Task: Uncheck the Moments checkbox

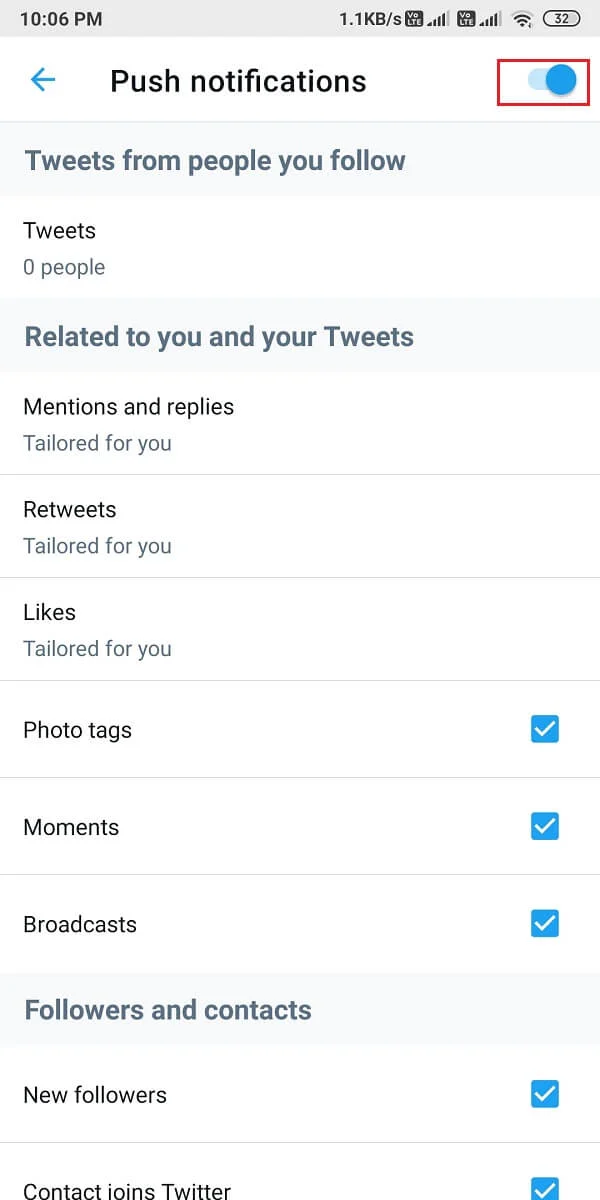Action: tap(545, 827)
